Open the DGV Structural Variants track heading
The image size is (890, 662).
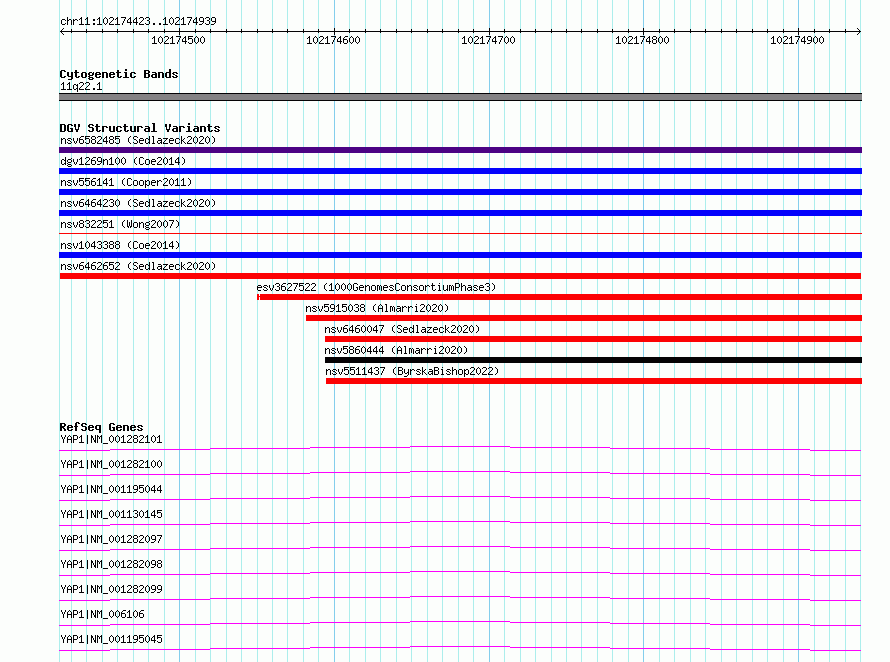[x=140, y=128]
